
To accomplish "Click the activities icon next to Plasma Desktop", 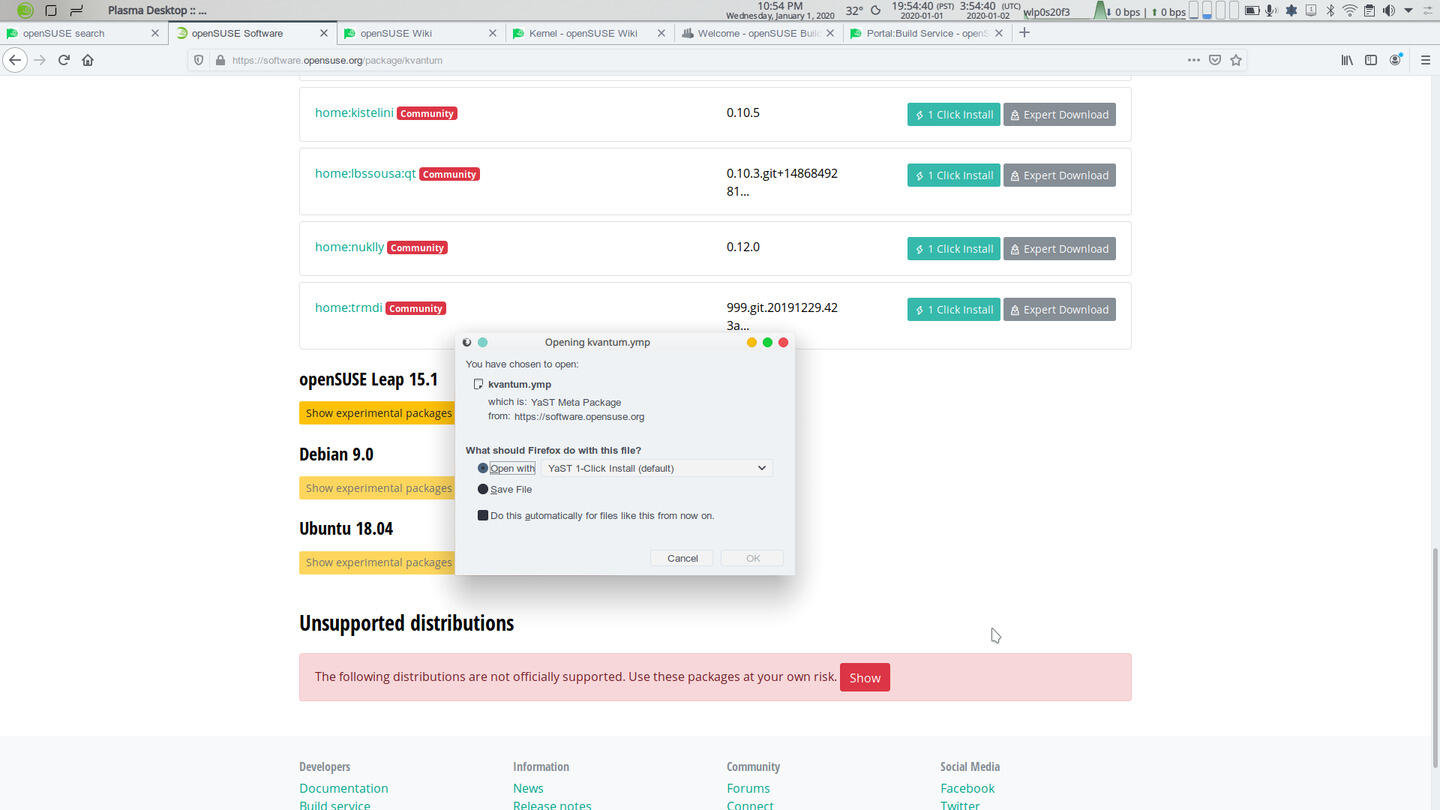I will pos(76,11).
